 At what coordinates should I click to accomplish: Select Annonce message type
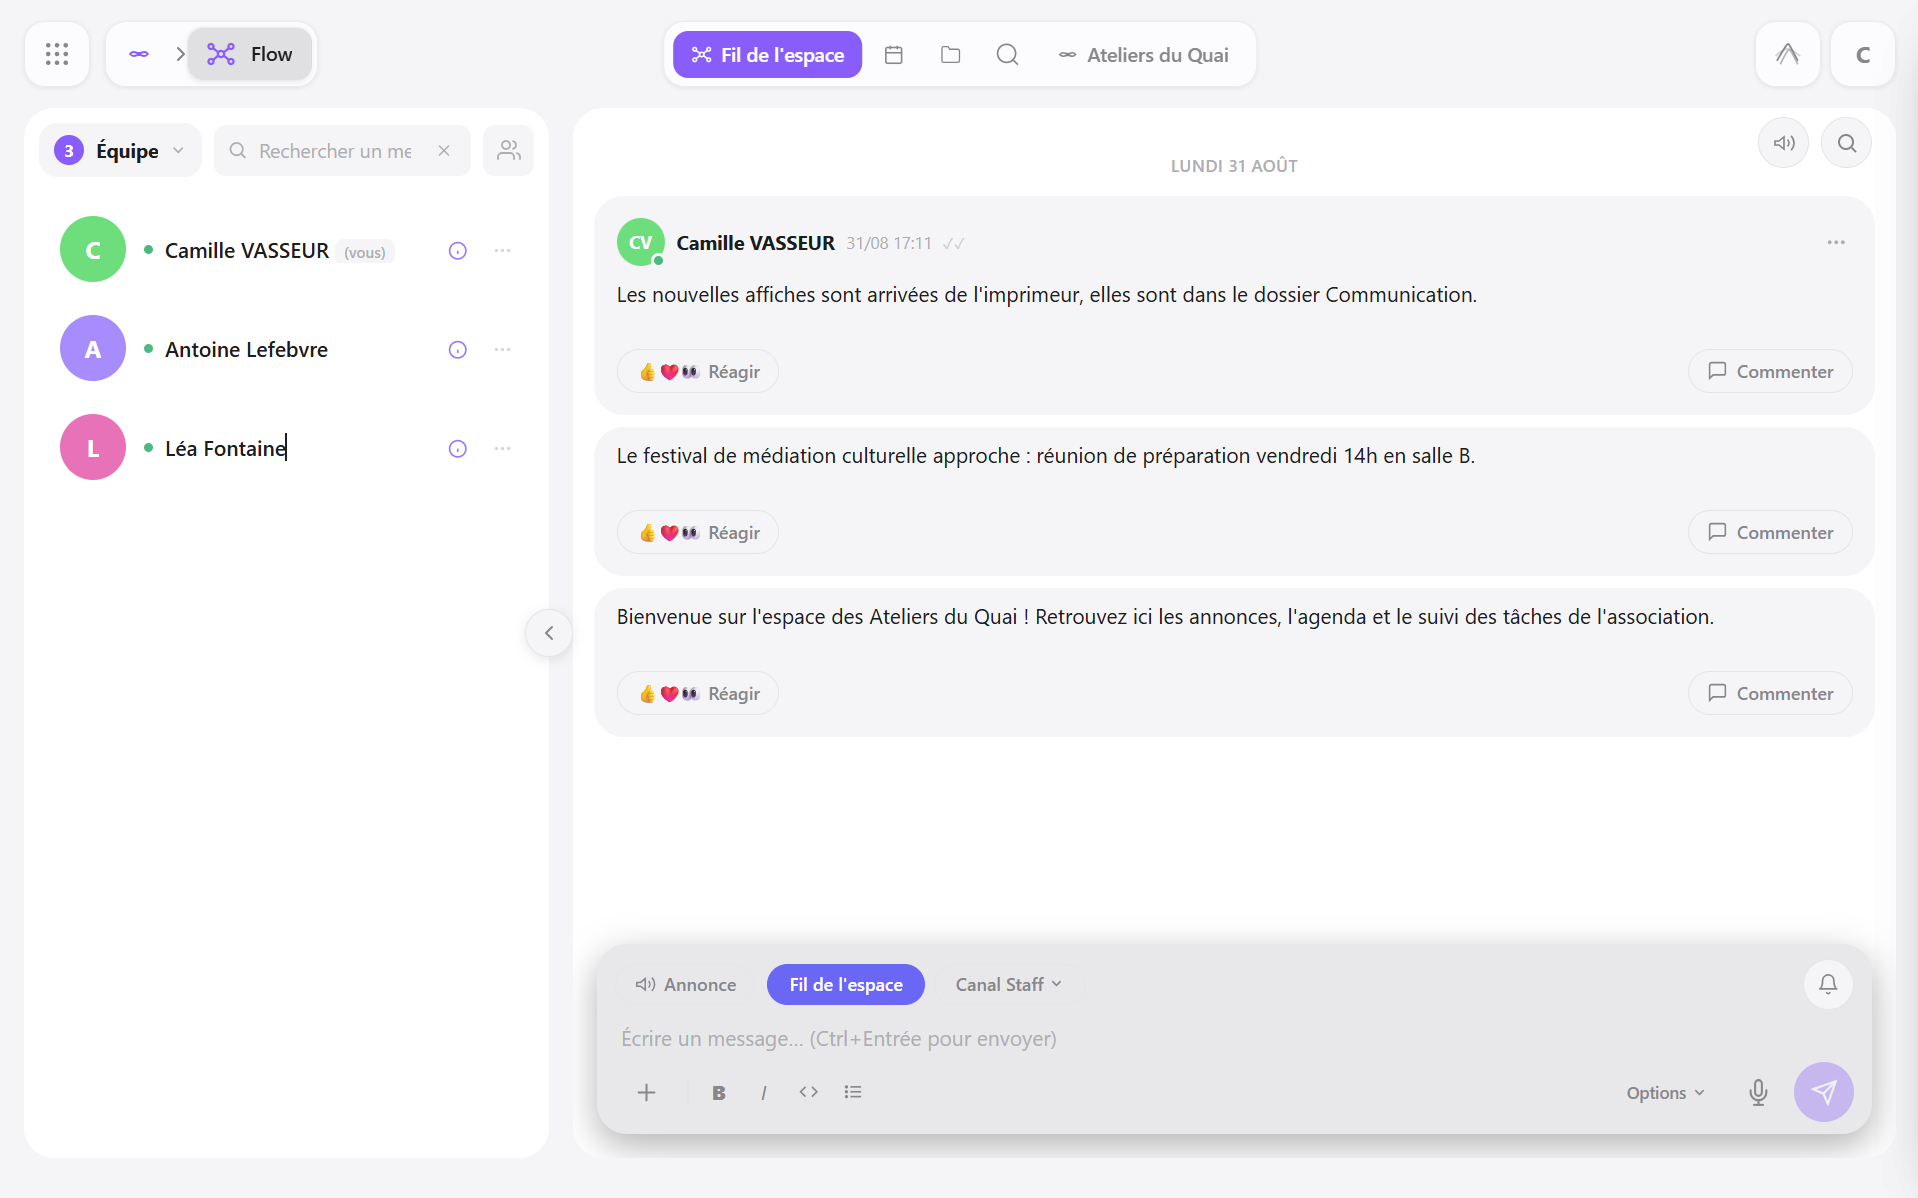pos(686,985)
